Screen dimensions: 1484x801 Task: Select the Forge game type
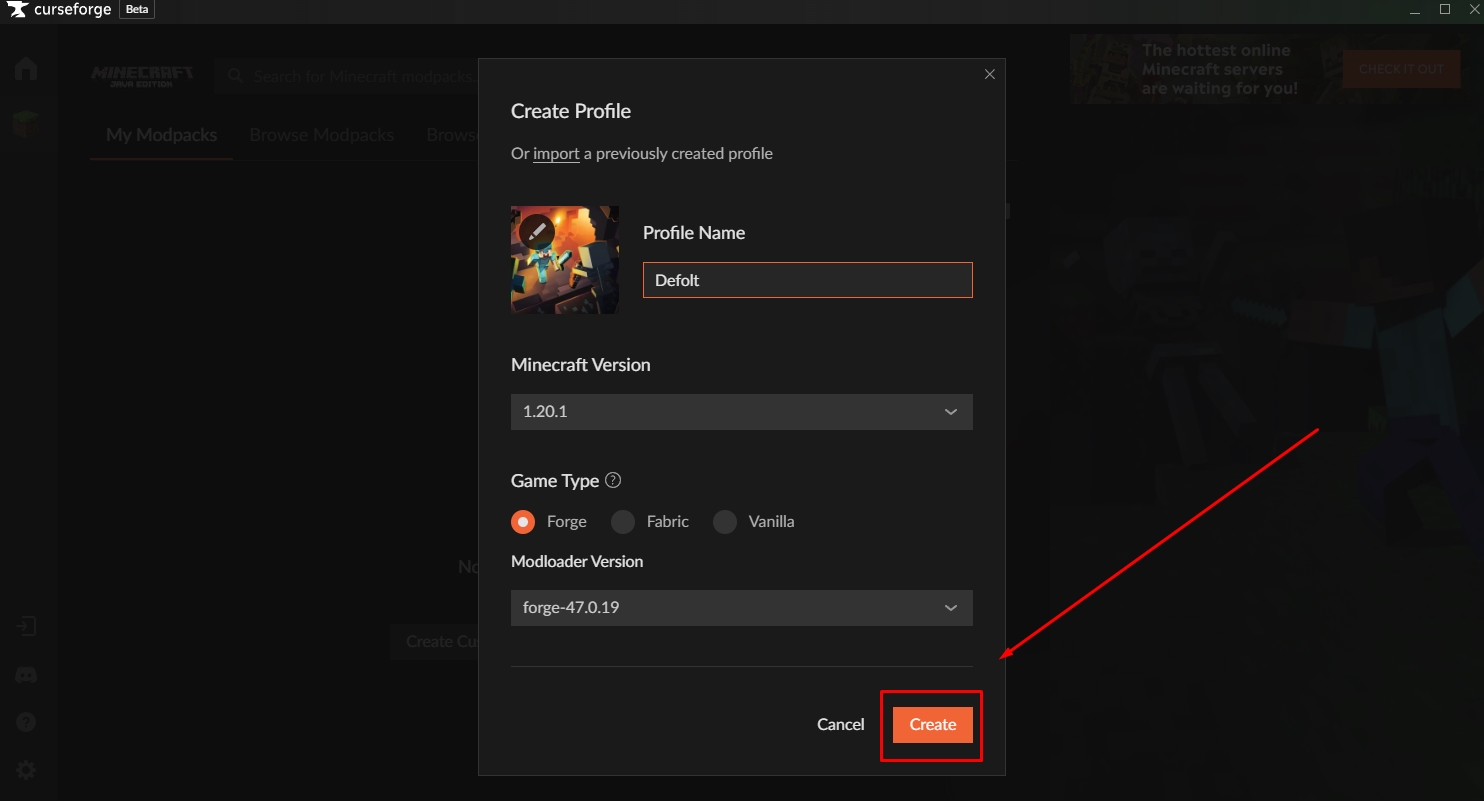[x=523, y=522]
